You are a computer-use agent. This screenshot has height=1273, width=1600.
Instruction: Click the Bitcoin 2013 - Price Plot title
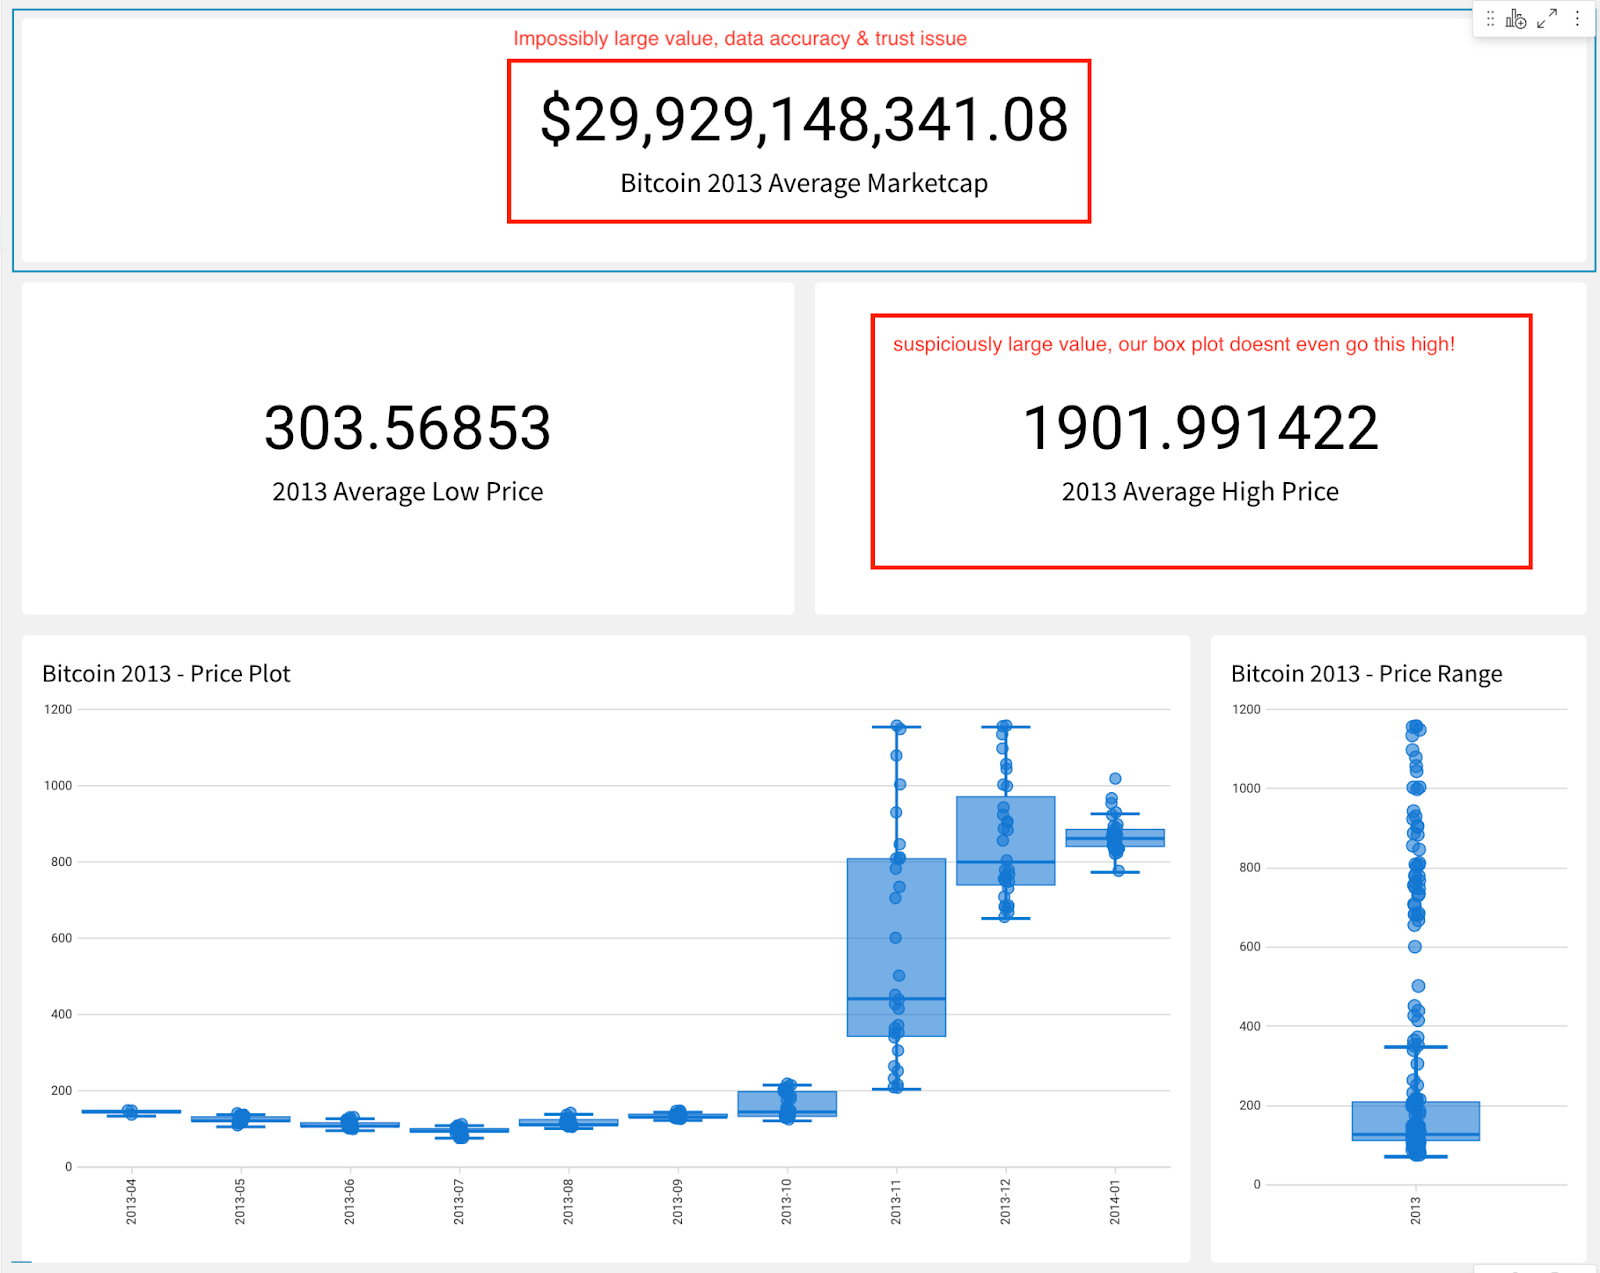(166, 674)
